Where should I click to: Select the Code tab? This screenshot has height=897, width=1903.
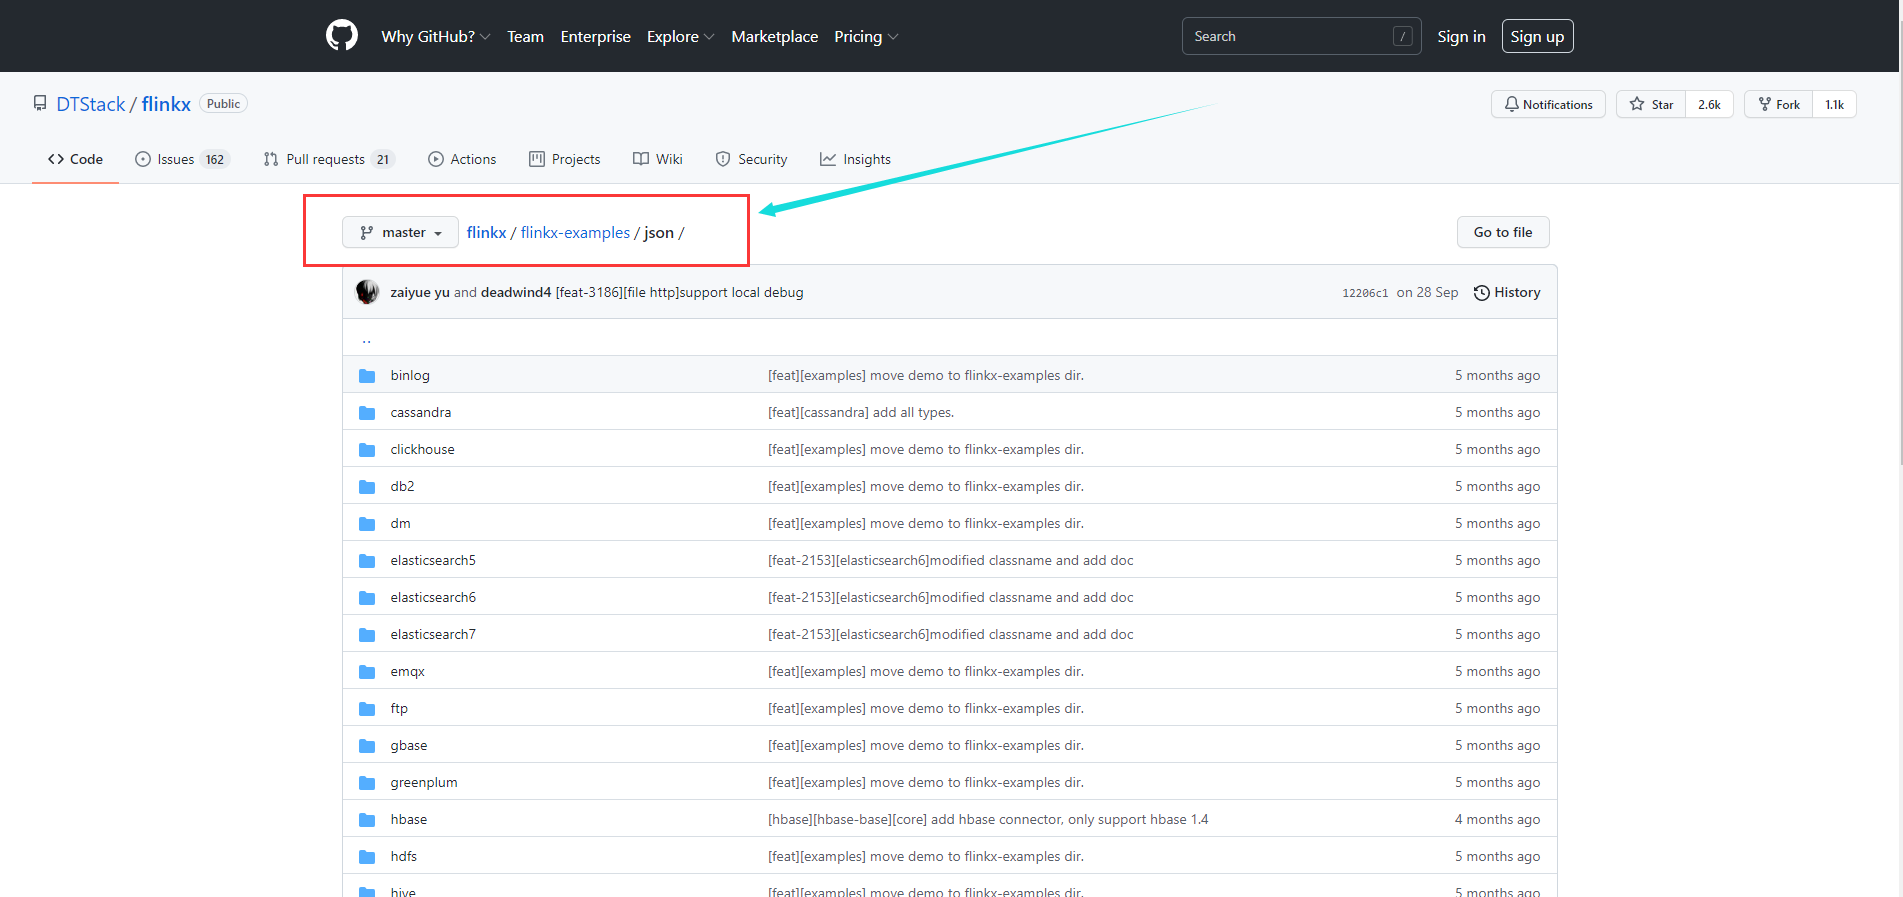(75, 159)
